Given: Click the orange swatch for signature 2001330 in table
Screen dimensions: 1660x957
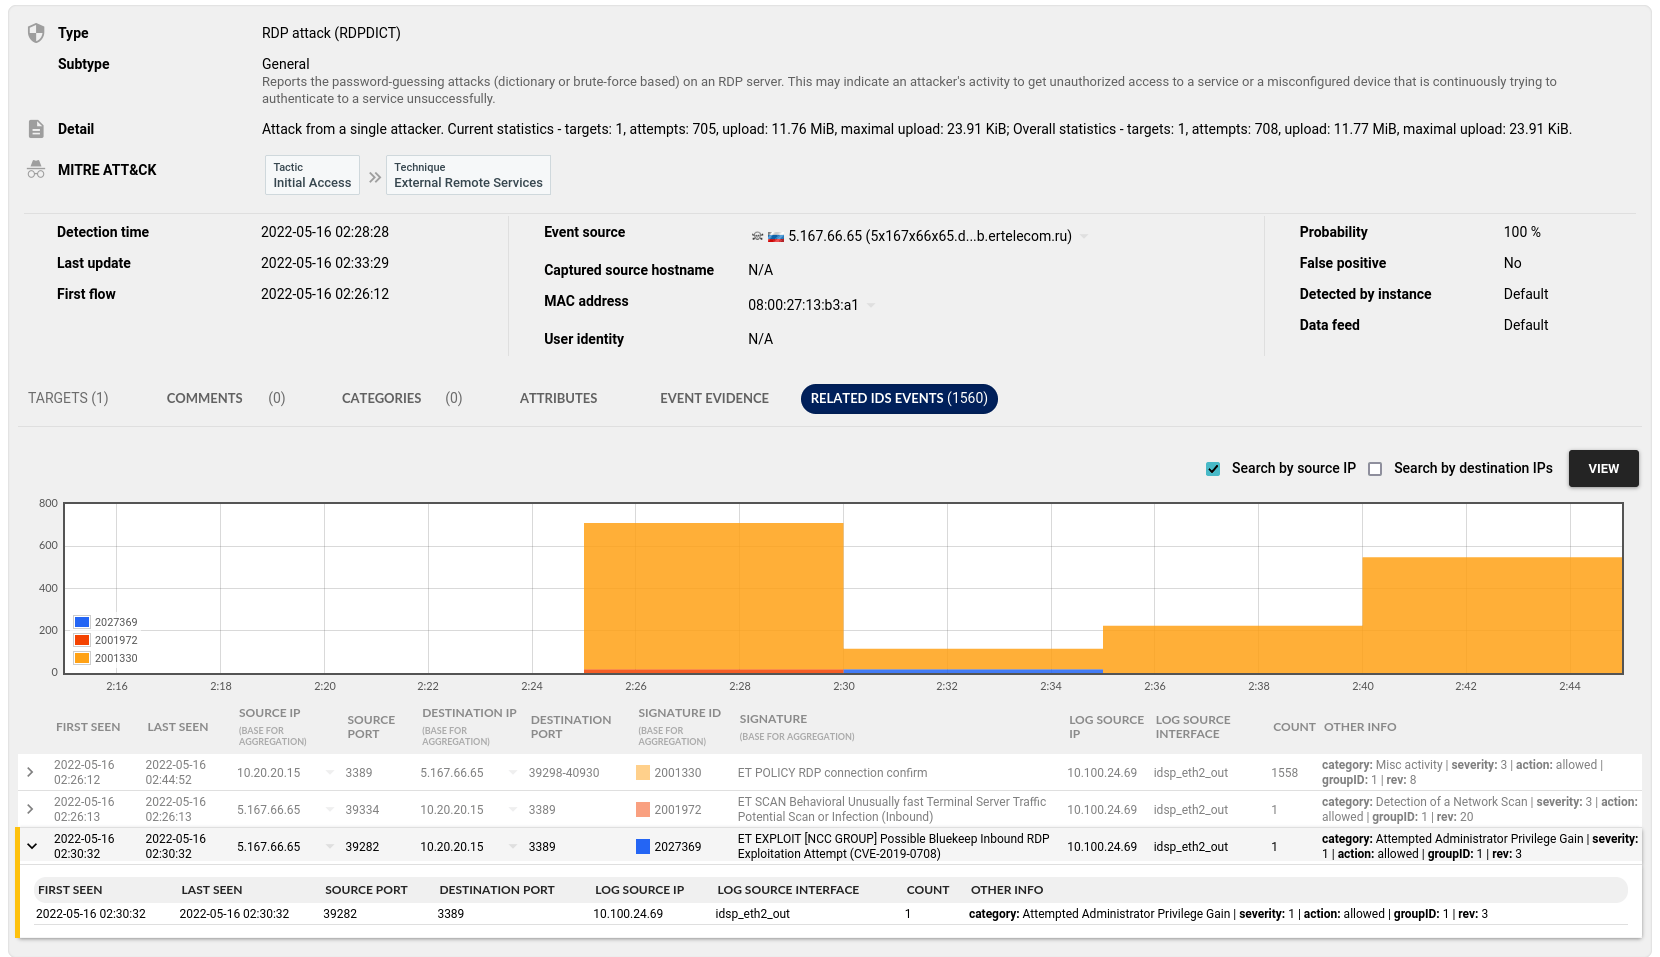Looking at the screenshot, I should coord(643,773).
